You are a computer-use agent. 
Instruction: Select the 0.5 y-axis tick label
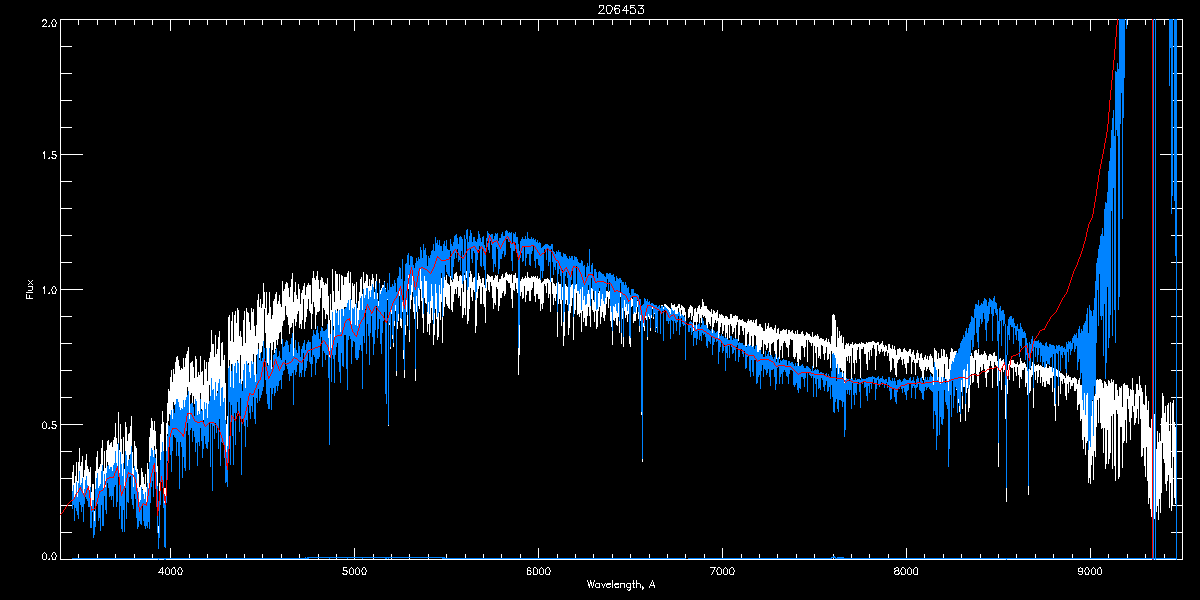(48, 424)
